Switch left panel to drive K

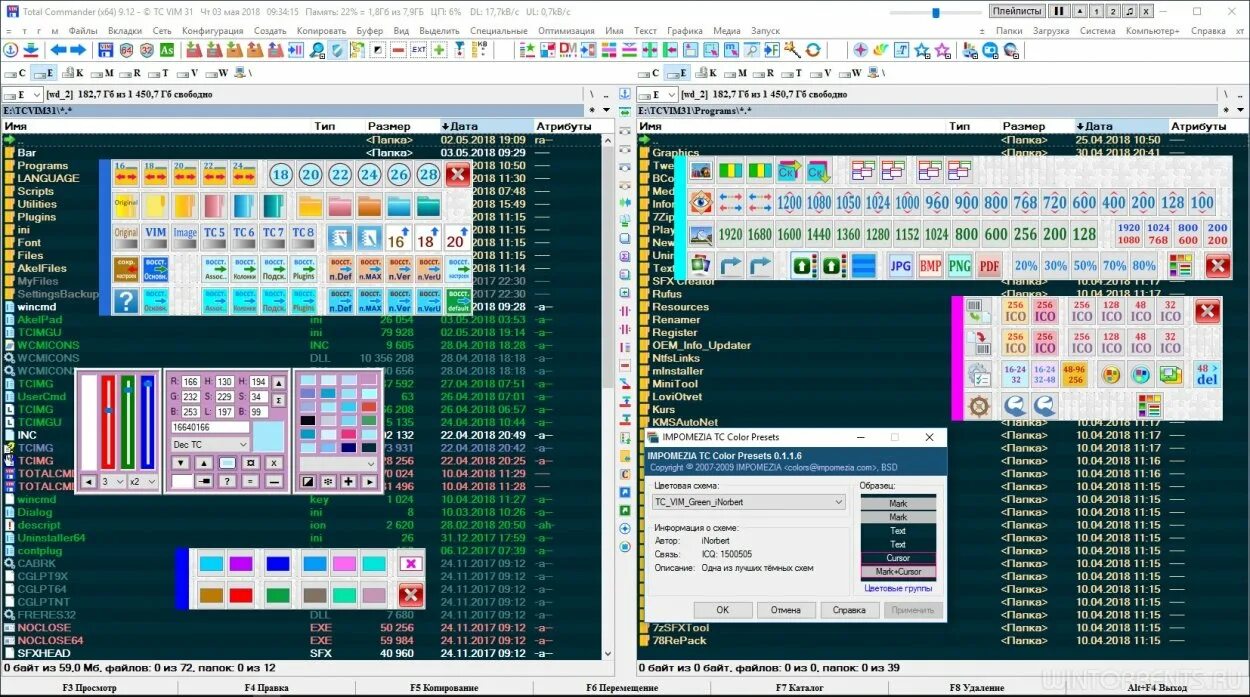pyautogui.click(x=72, y=73)
